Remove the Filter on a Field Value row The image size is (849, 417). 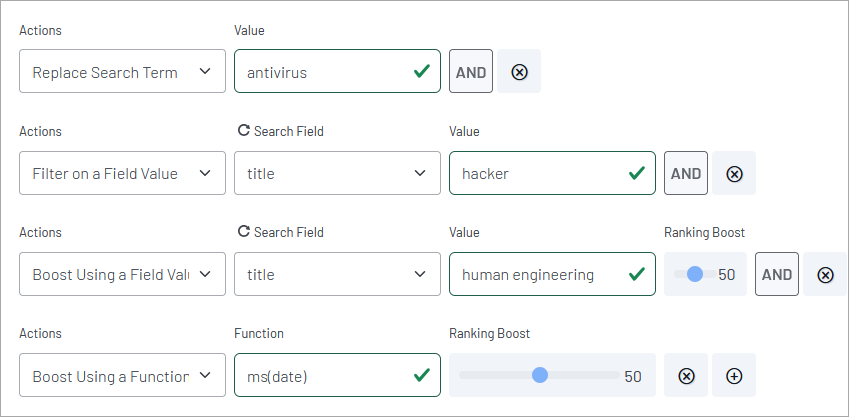pyautogui.click(x=734, y=173)
